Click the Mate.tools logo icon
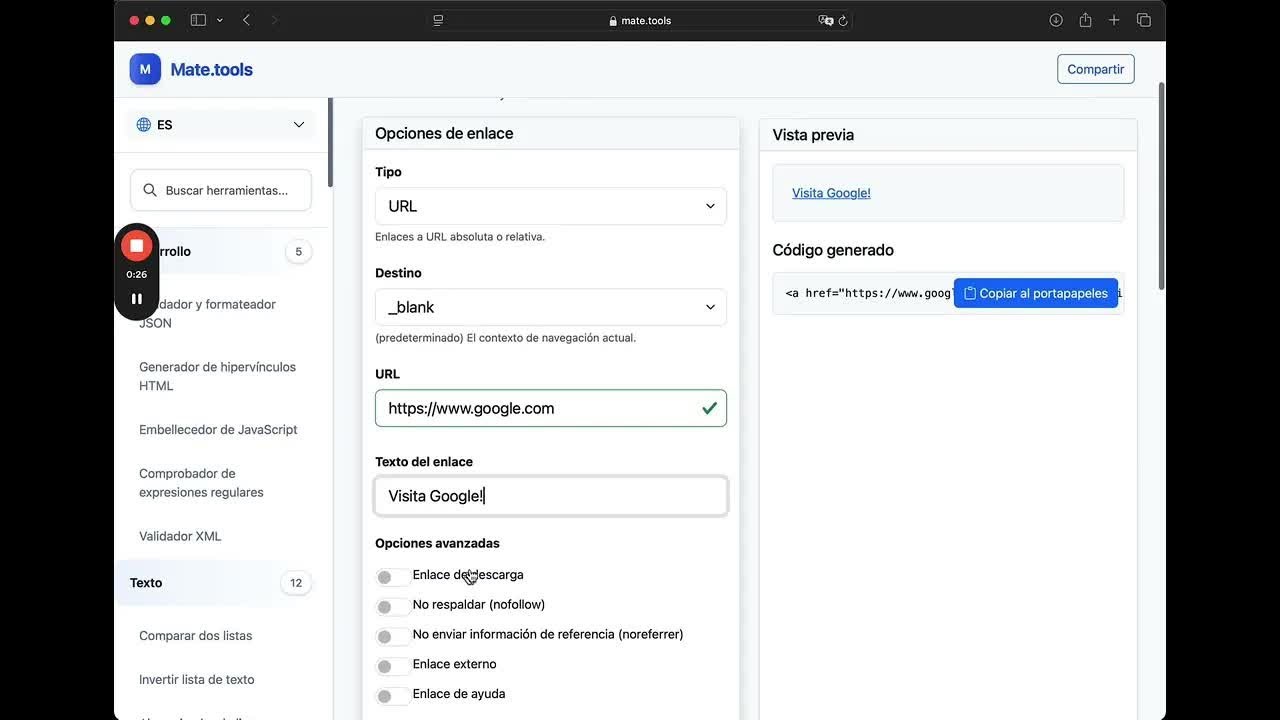The width and height of the screenshot is (1280, 720). click(x=145, y=69)
